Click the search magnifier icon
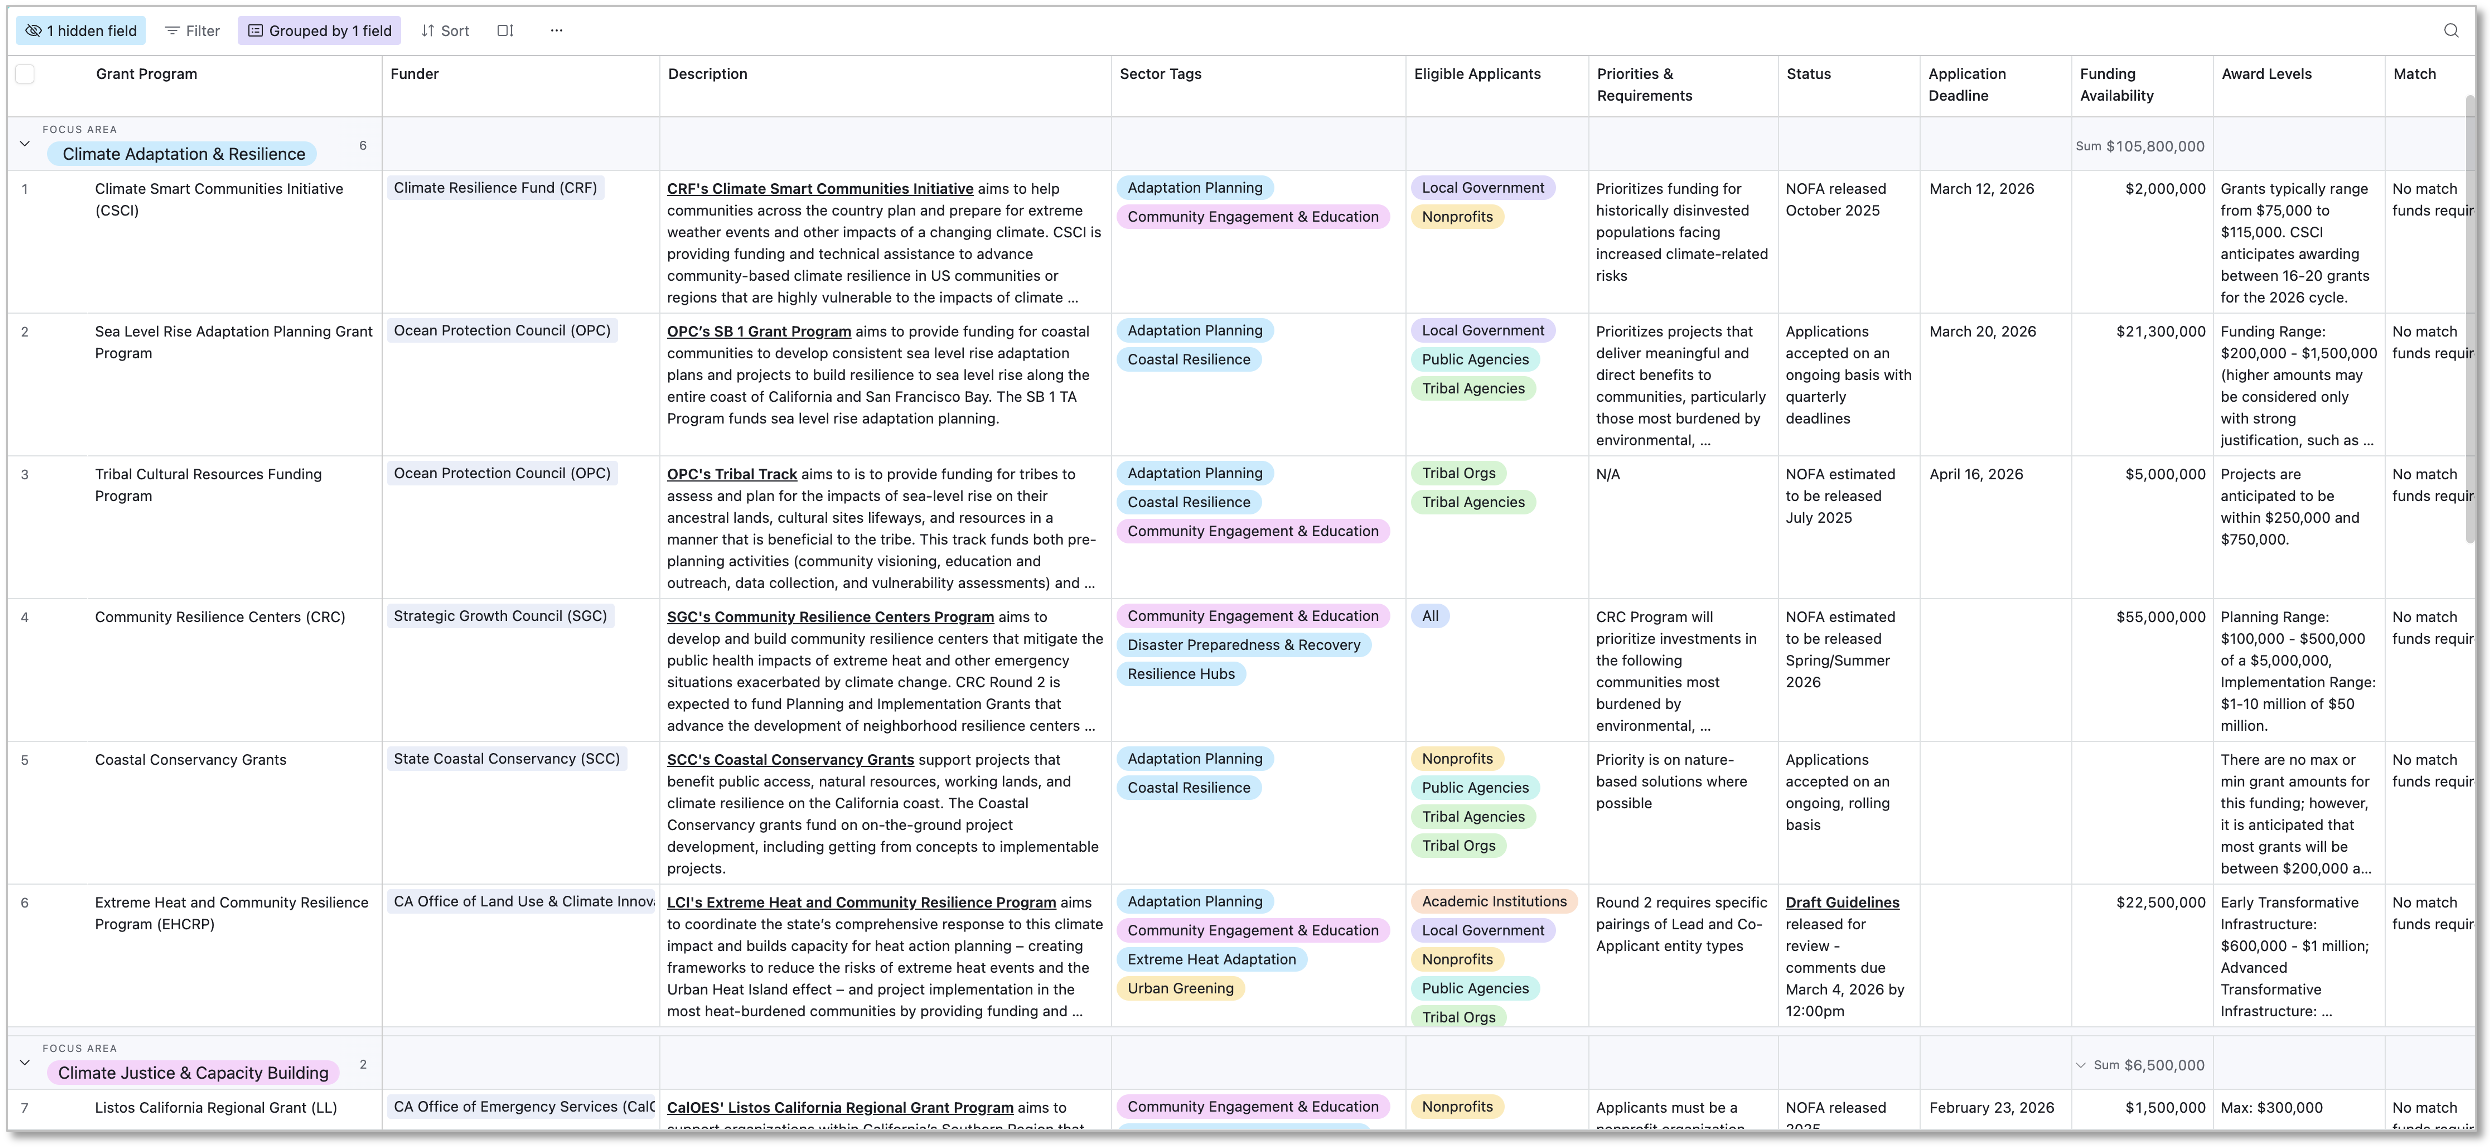The height and width of the screenshot is (1148, 2490). pyautogui.click(x=2450, y=30)
